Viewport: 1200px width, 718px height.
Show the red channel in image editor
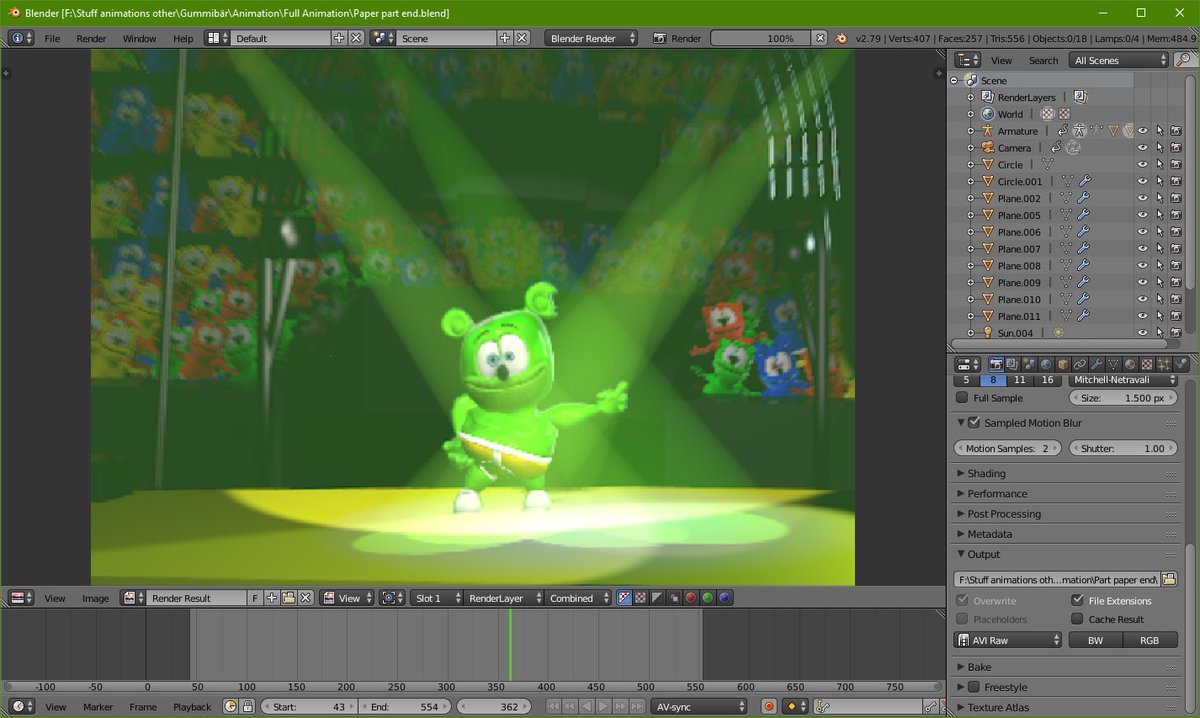[691, 598]
